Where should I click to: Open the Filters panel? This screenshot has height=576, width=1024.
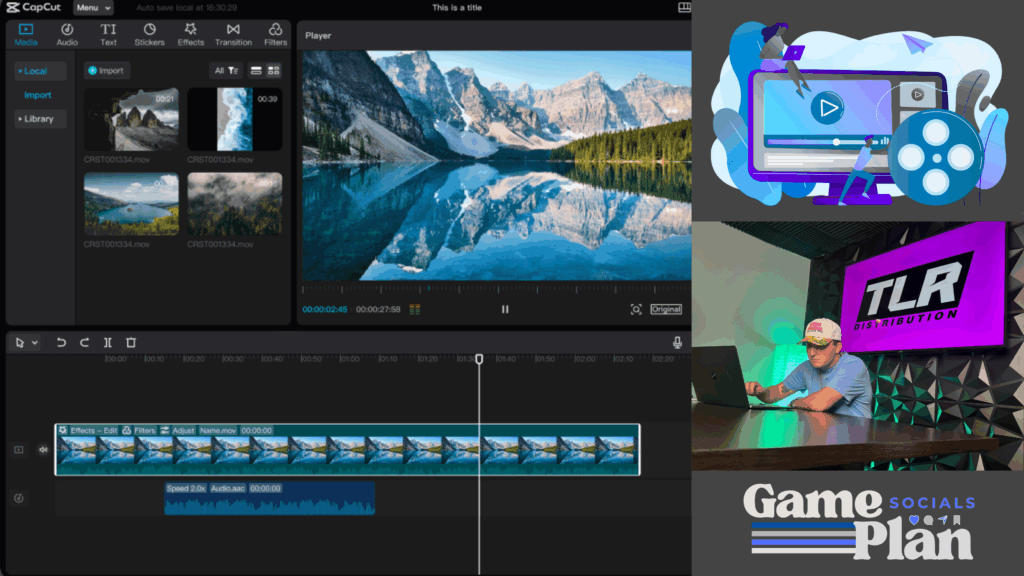click(x=275, y=35)
